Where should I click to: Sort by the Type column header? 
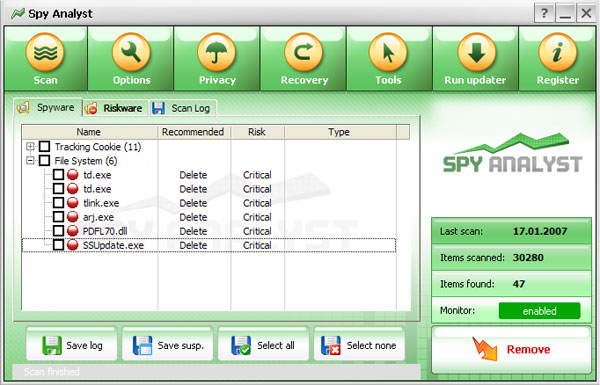coord(340,132)
